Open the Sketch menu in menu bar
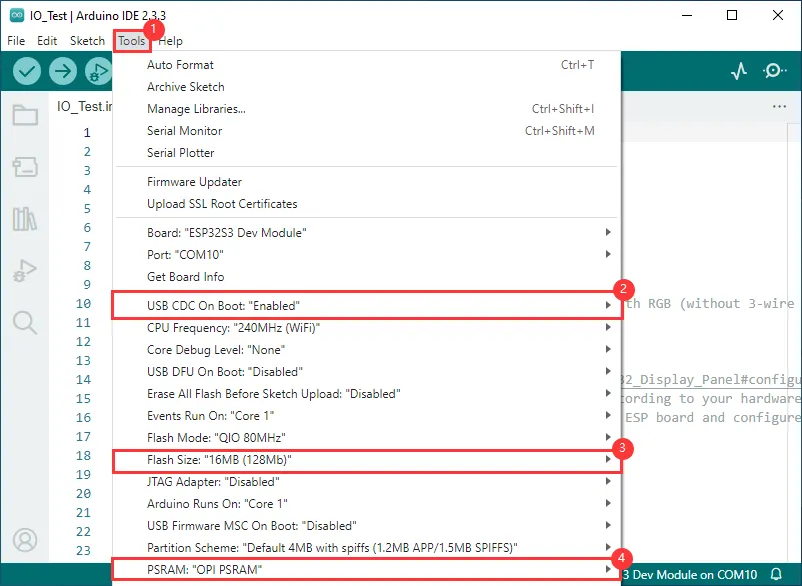The width and height of the screenshot is (802, 586). point(87,41)
